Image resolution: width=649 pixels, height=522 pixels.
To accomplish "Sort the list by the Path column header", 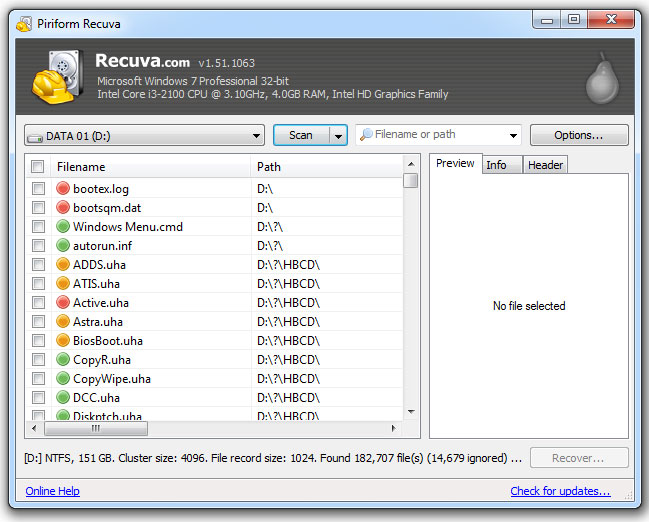I will (x=325, y=167).
